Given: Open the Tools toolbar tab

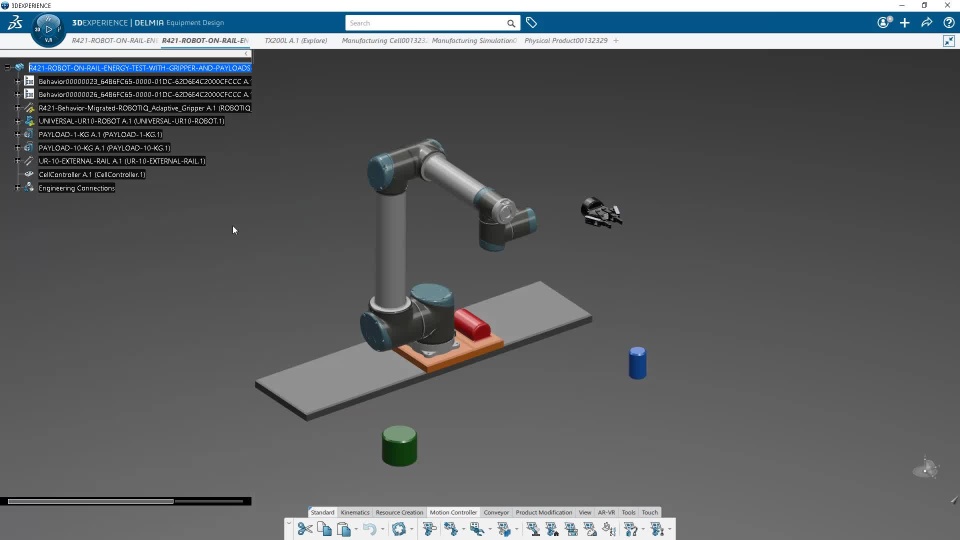Looking at the screenshot, I should click(x=628, y=512).
